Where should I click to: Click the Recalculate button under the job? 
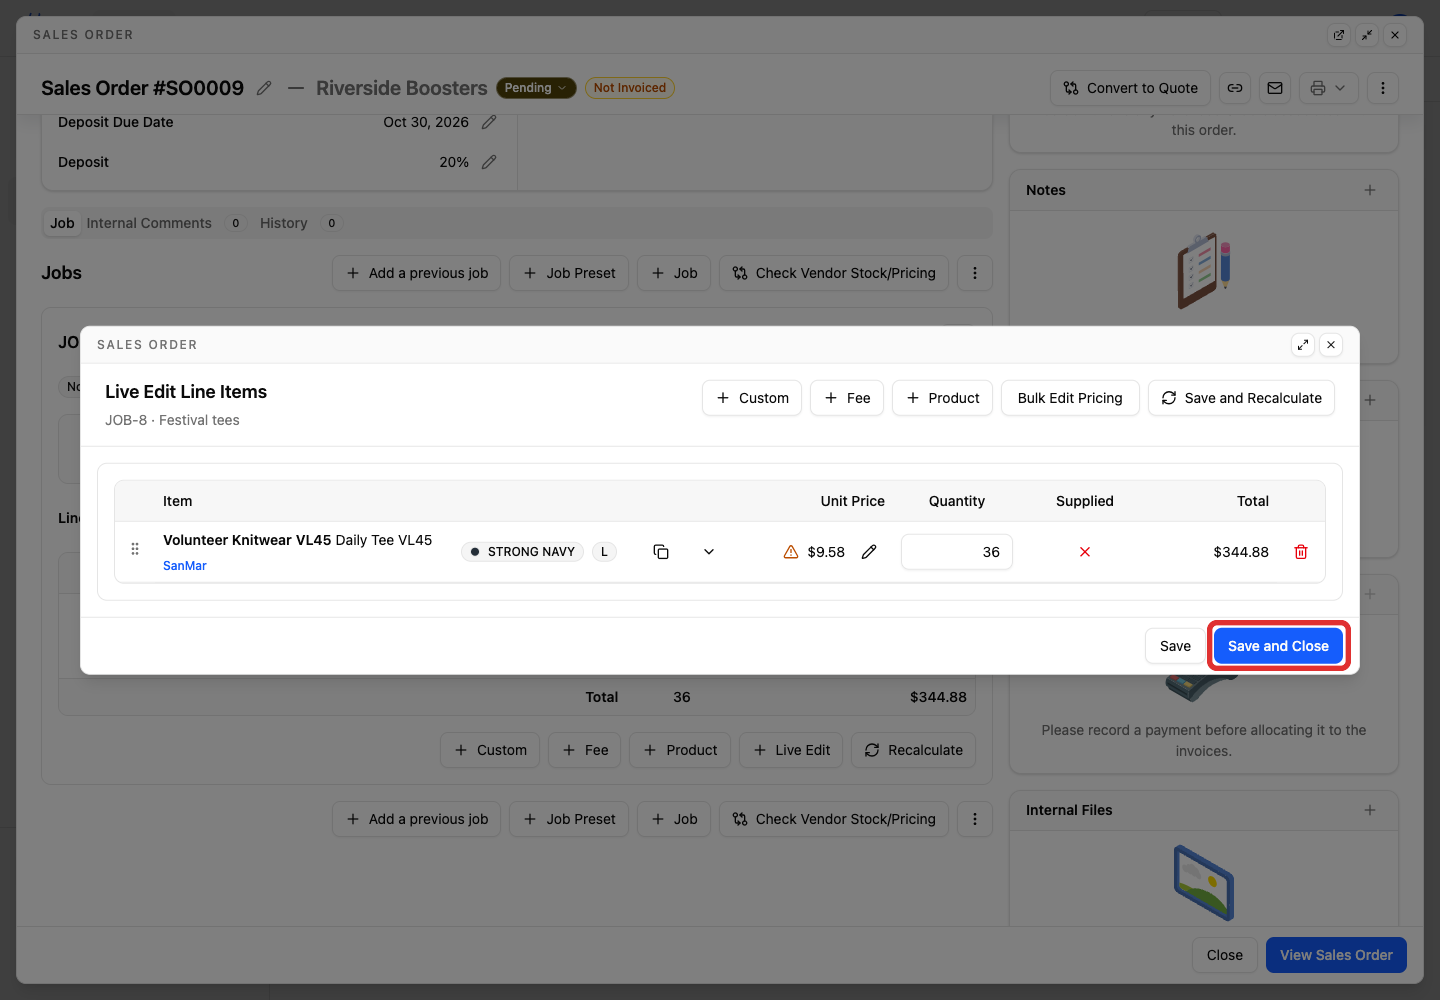coord(914,750)
